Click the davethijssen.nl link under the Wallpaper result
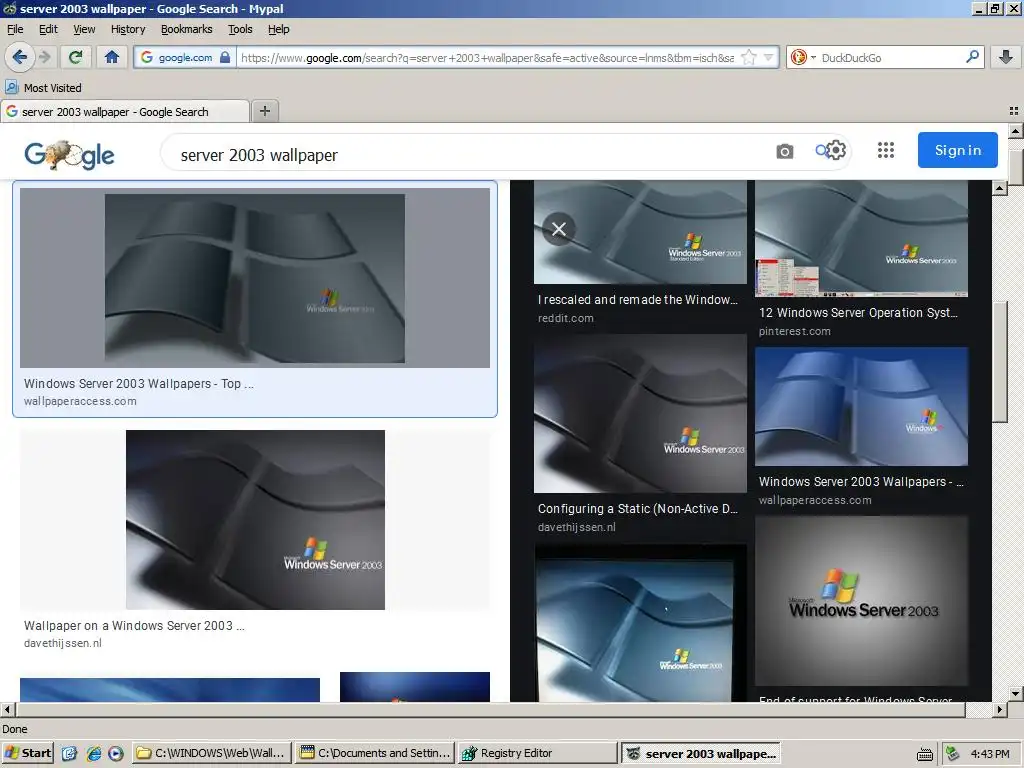Screen dimensions: 1024x768 pyautogui.click(x=63, y=643)
